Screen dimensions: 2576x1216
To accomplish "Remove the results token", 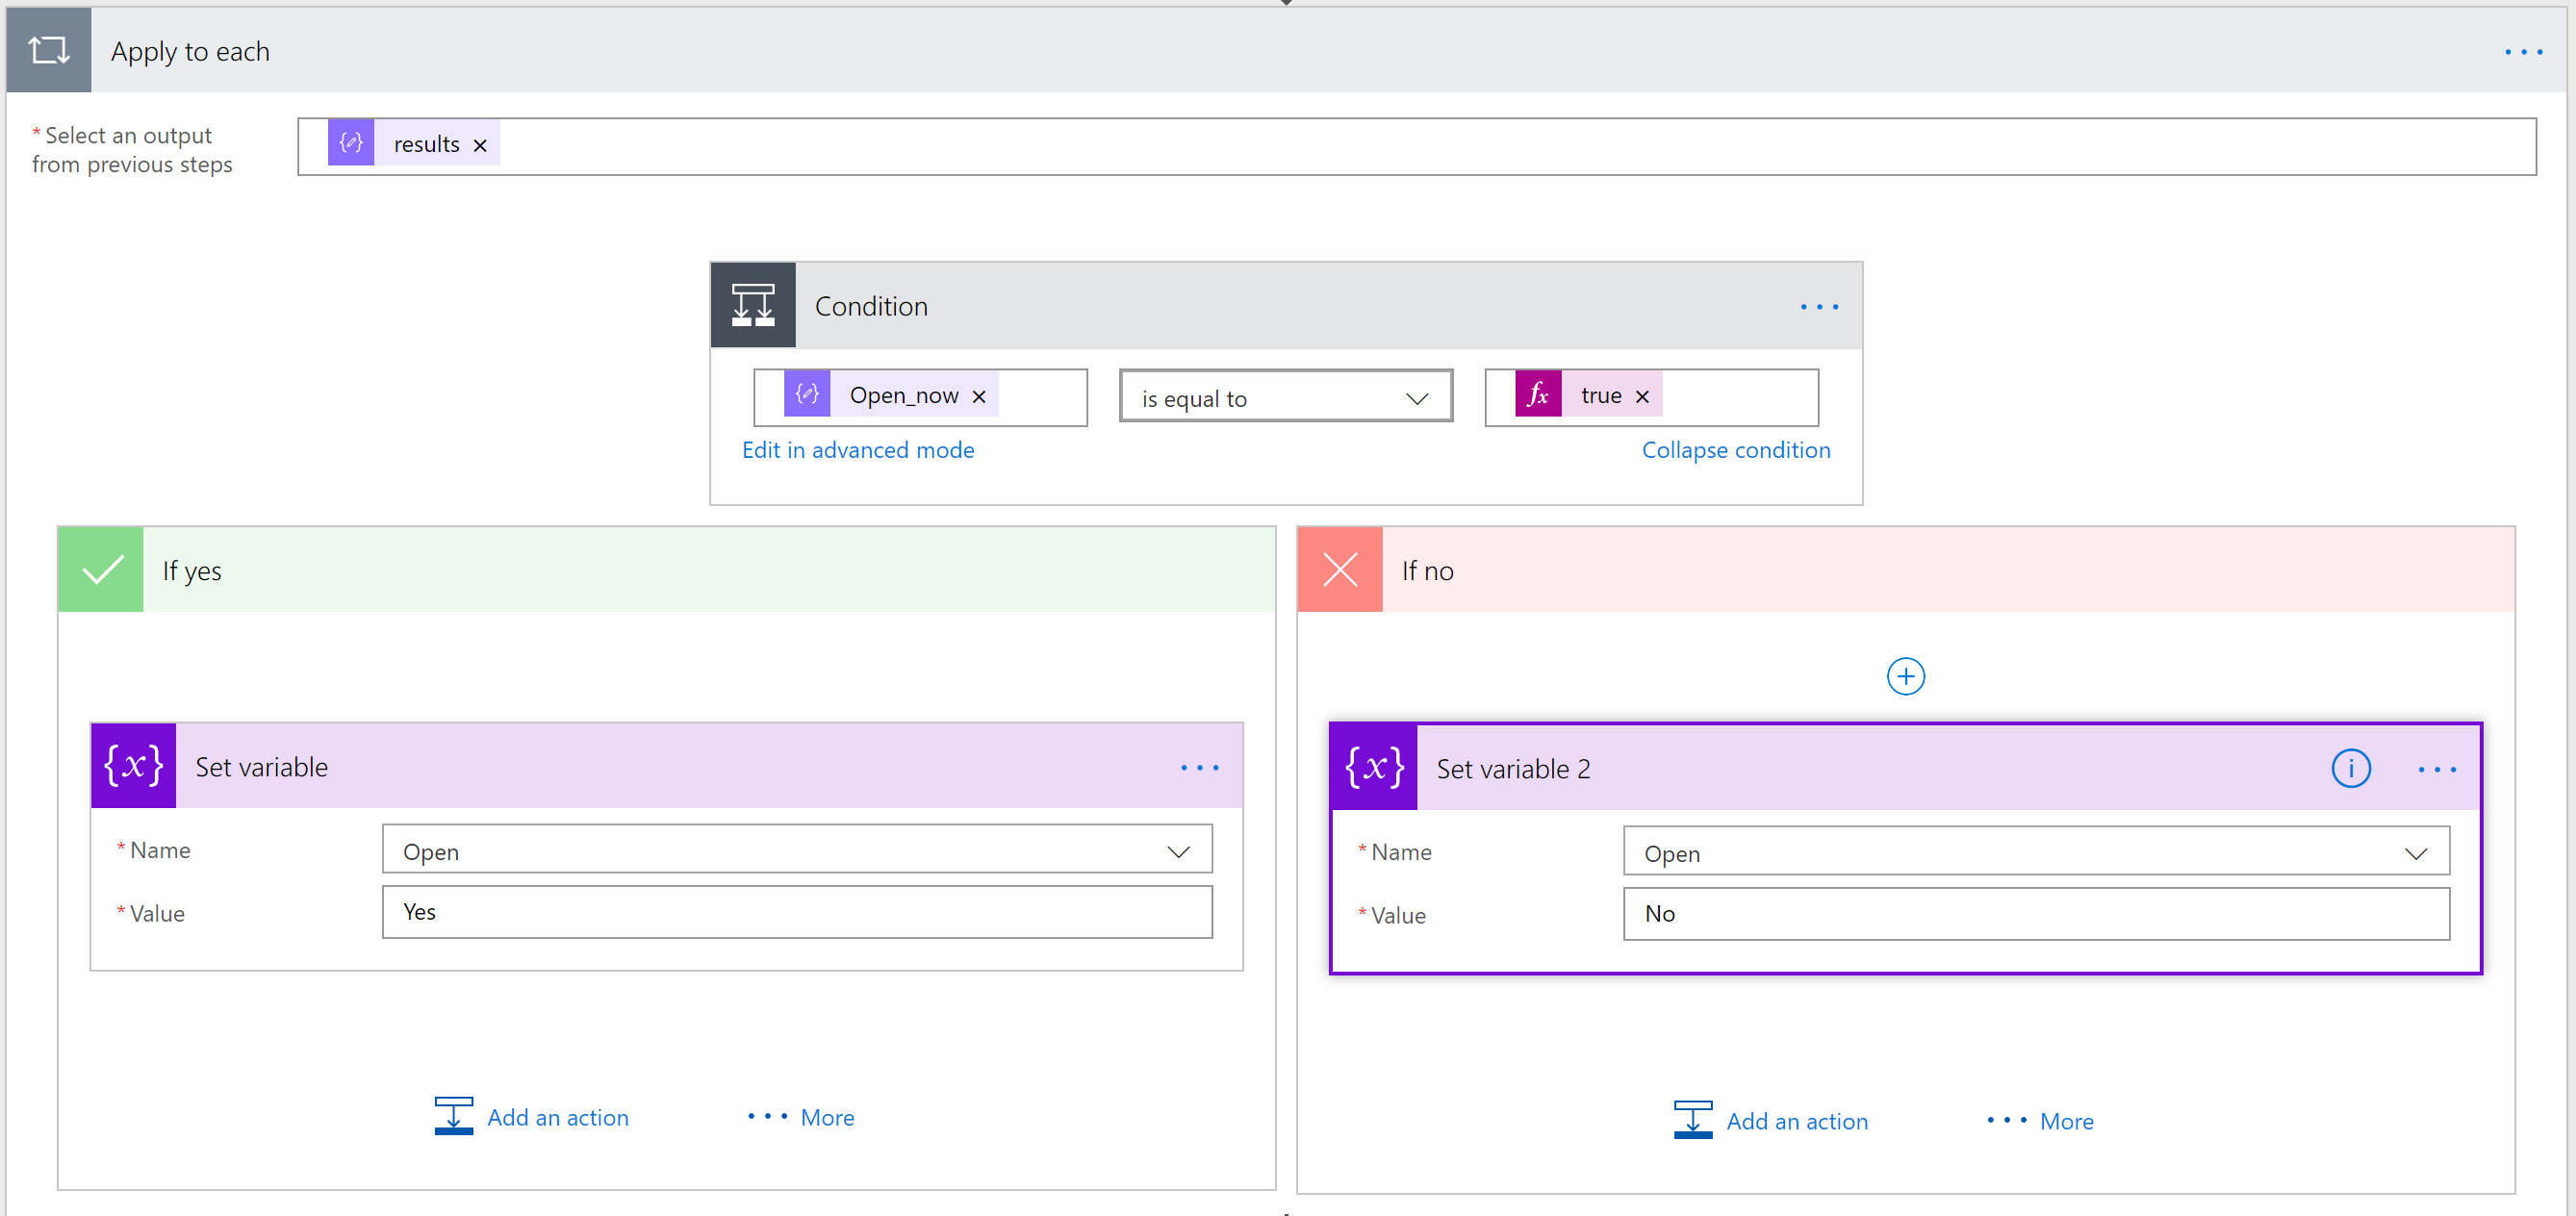I will [x=480, y=145].
